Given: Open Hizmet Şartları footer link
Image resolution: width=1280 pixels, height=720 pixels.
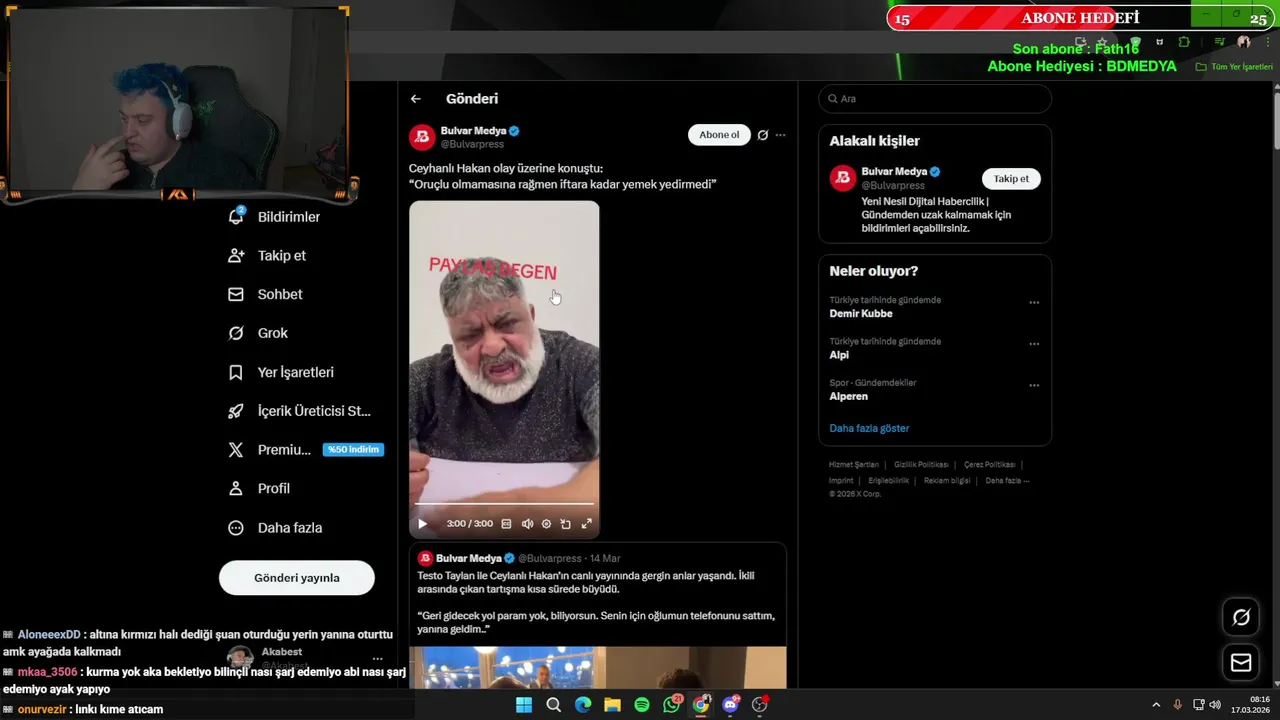Looking at the screenshot, I should pos(854,465).
